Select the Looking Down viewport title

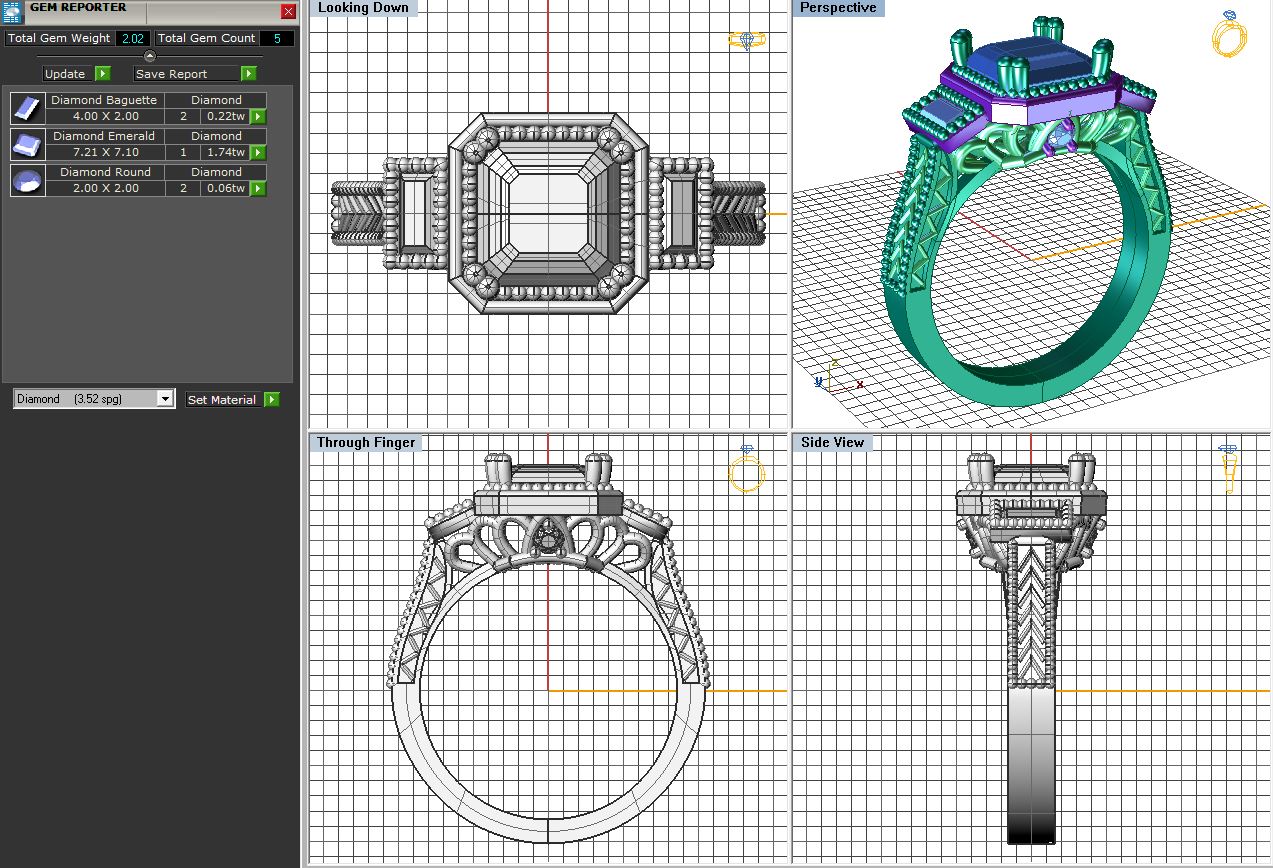(363, 8)
